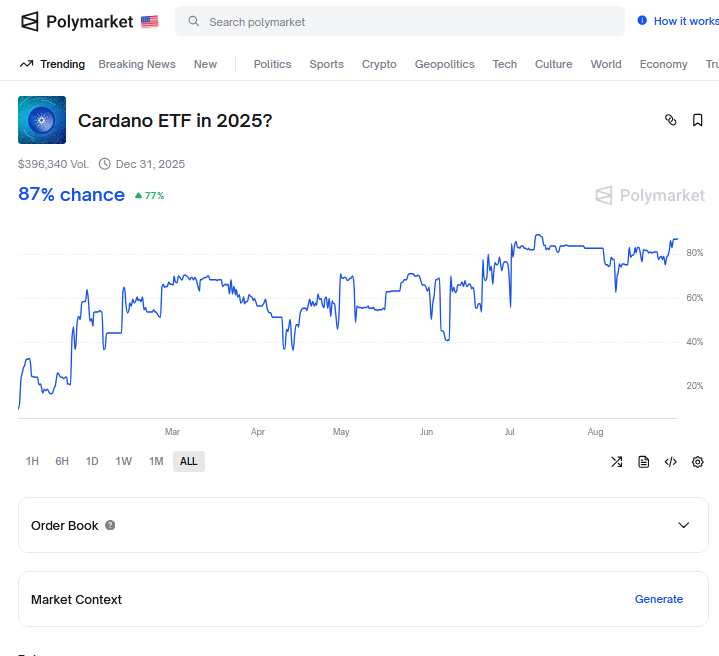Click the Polymarket logo to go home
Image resolution: width=719 pixels, height=656 pixels.
[x=76, y=21]
